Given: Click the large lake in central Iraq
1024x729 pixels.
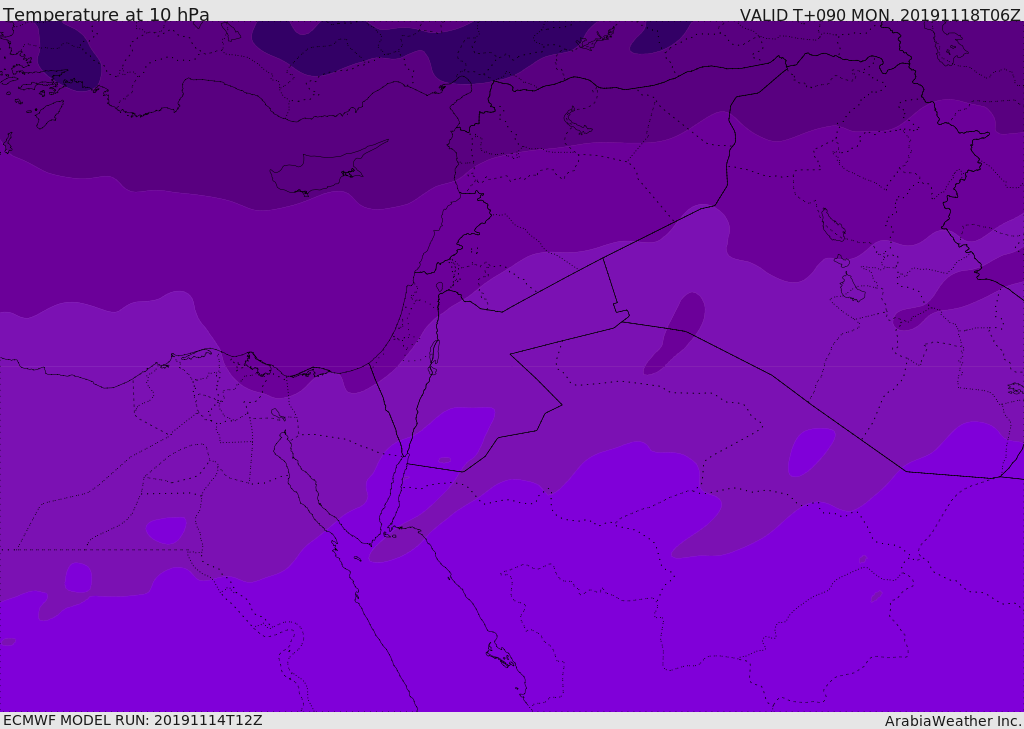Looking at the screenshot, I should 832,225.
